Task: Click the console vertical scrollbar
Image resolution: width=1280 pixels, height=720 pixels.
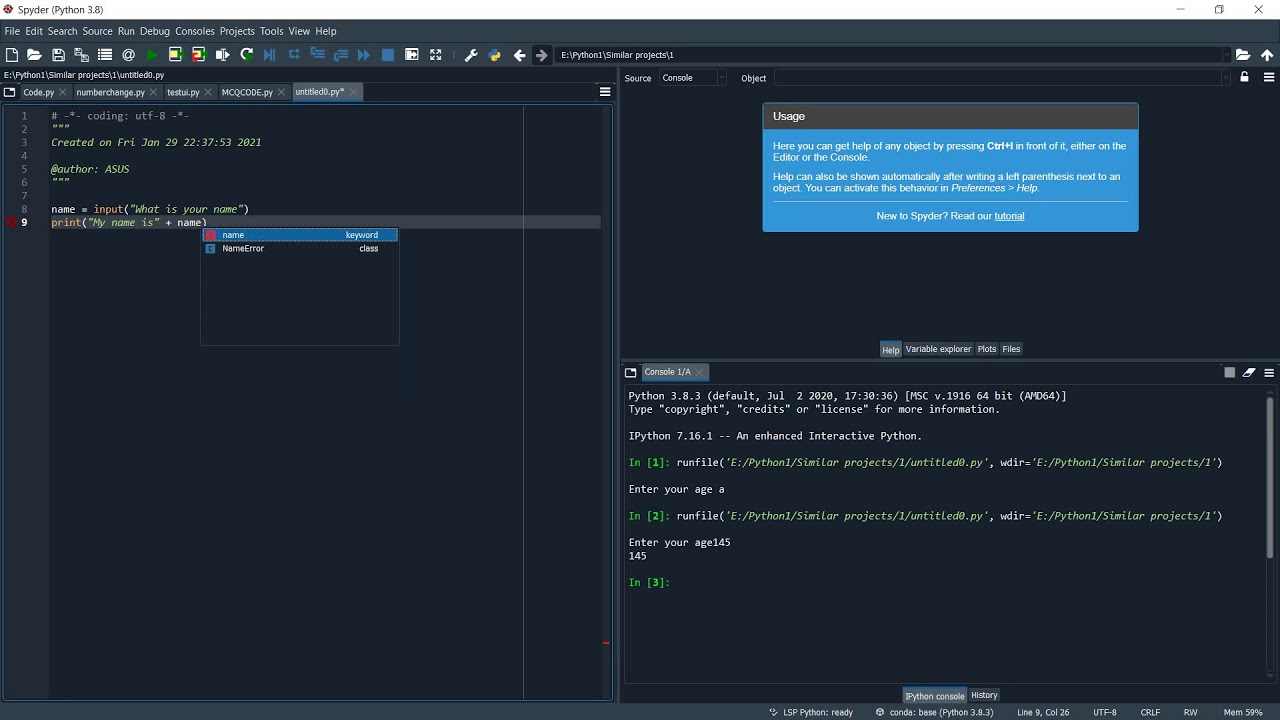Action: (x=1270, y=478)
